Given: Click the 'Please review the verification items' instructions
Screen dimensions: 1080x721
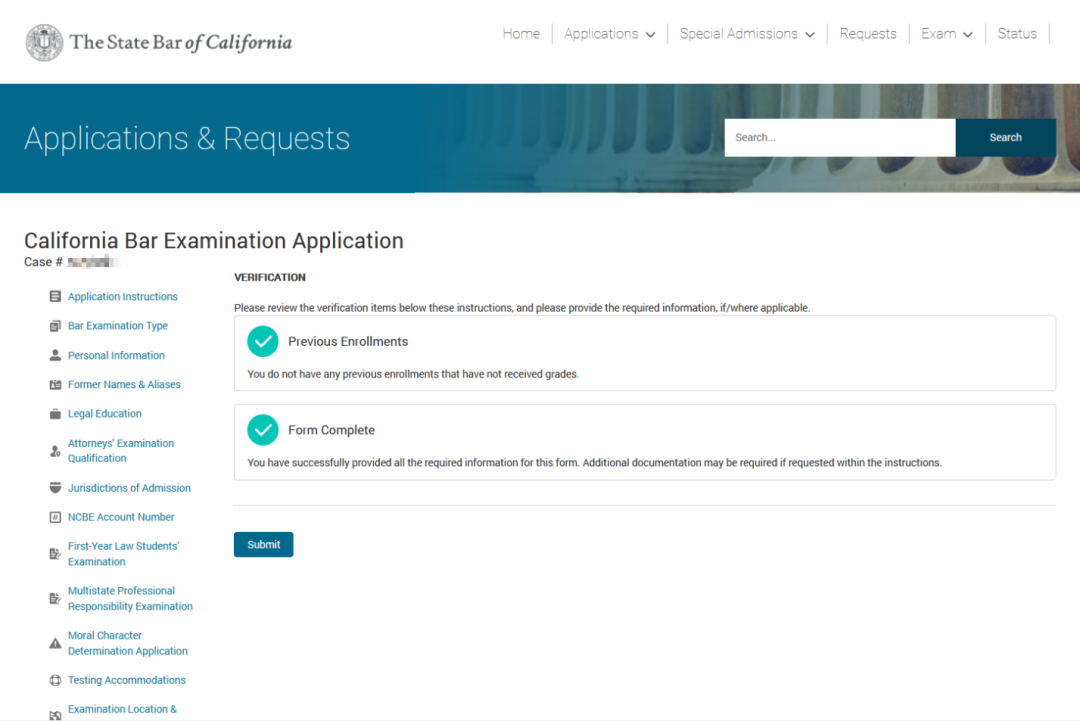Looking at the screenshot, I should point(522,308).
